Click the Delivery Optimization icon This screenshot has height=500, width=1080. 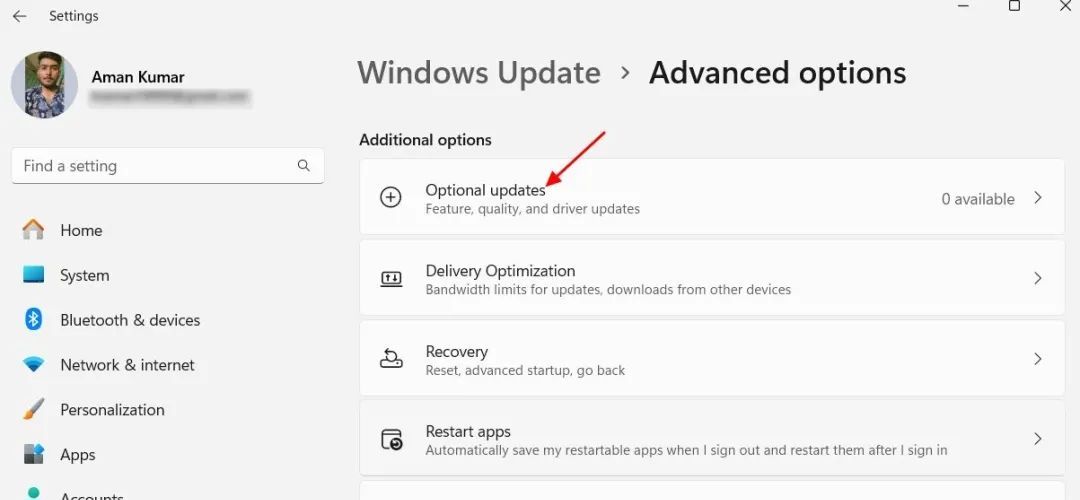point(391,278)
